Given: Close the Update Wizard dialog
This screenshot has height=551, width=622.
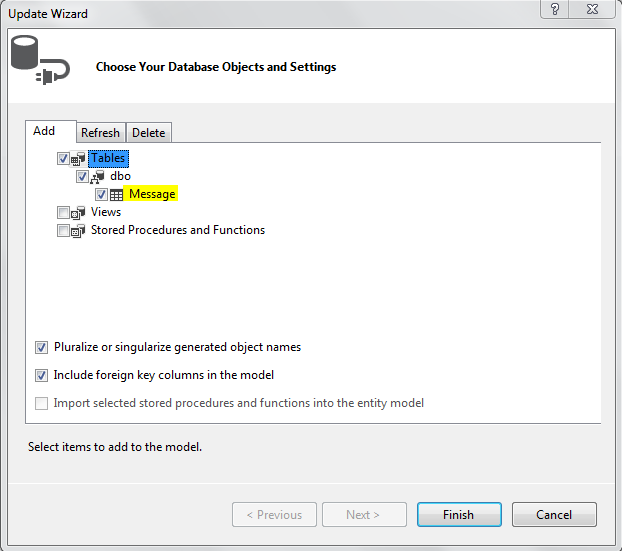Looking at the screenshot, I should point(593,9).
